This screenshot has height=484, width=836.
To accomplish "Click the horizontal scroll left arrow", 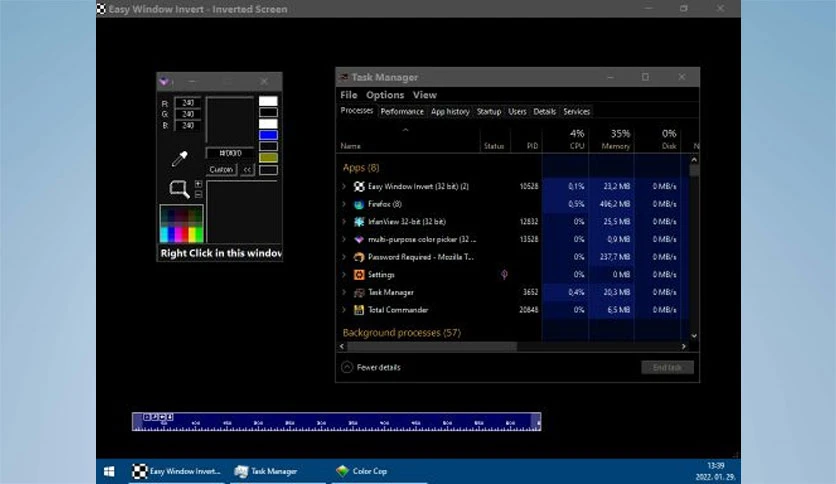I will 342,346.
